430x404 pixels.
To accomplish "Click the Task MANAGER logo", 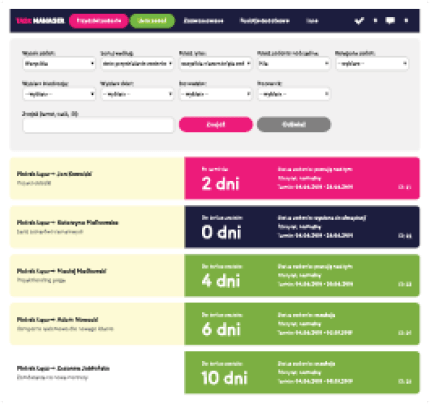I will (40, 21).
